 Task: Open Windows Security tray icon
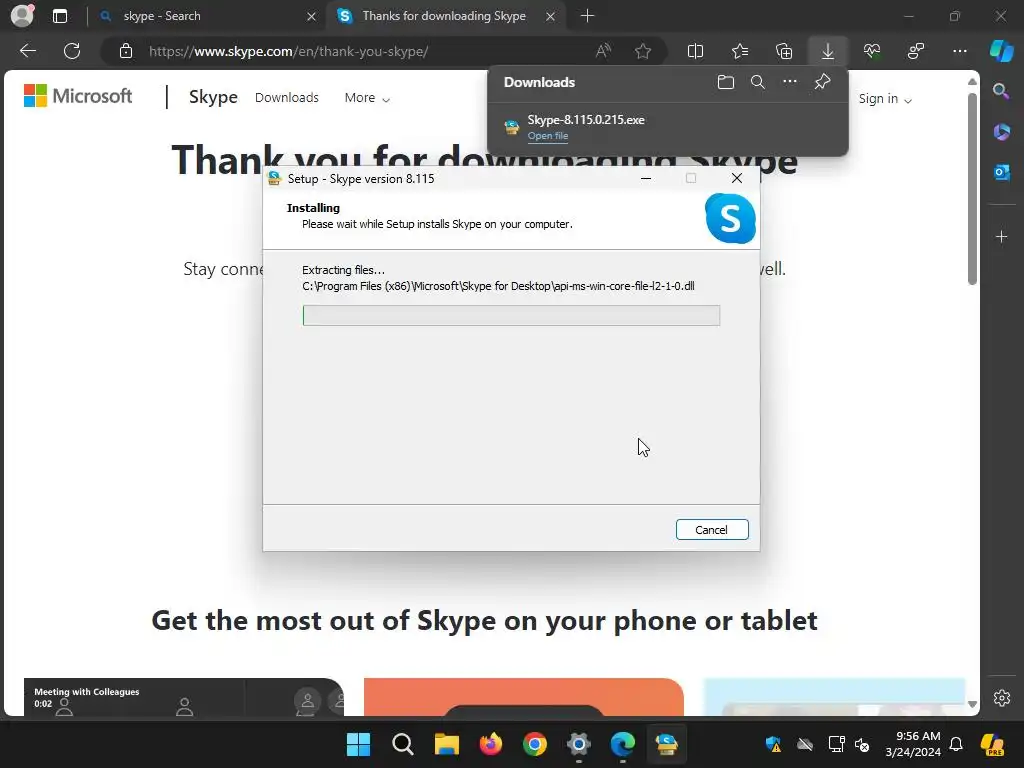[773, 744]
